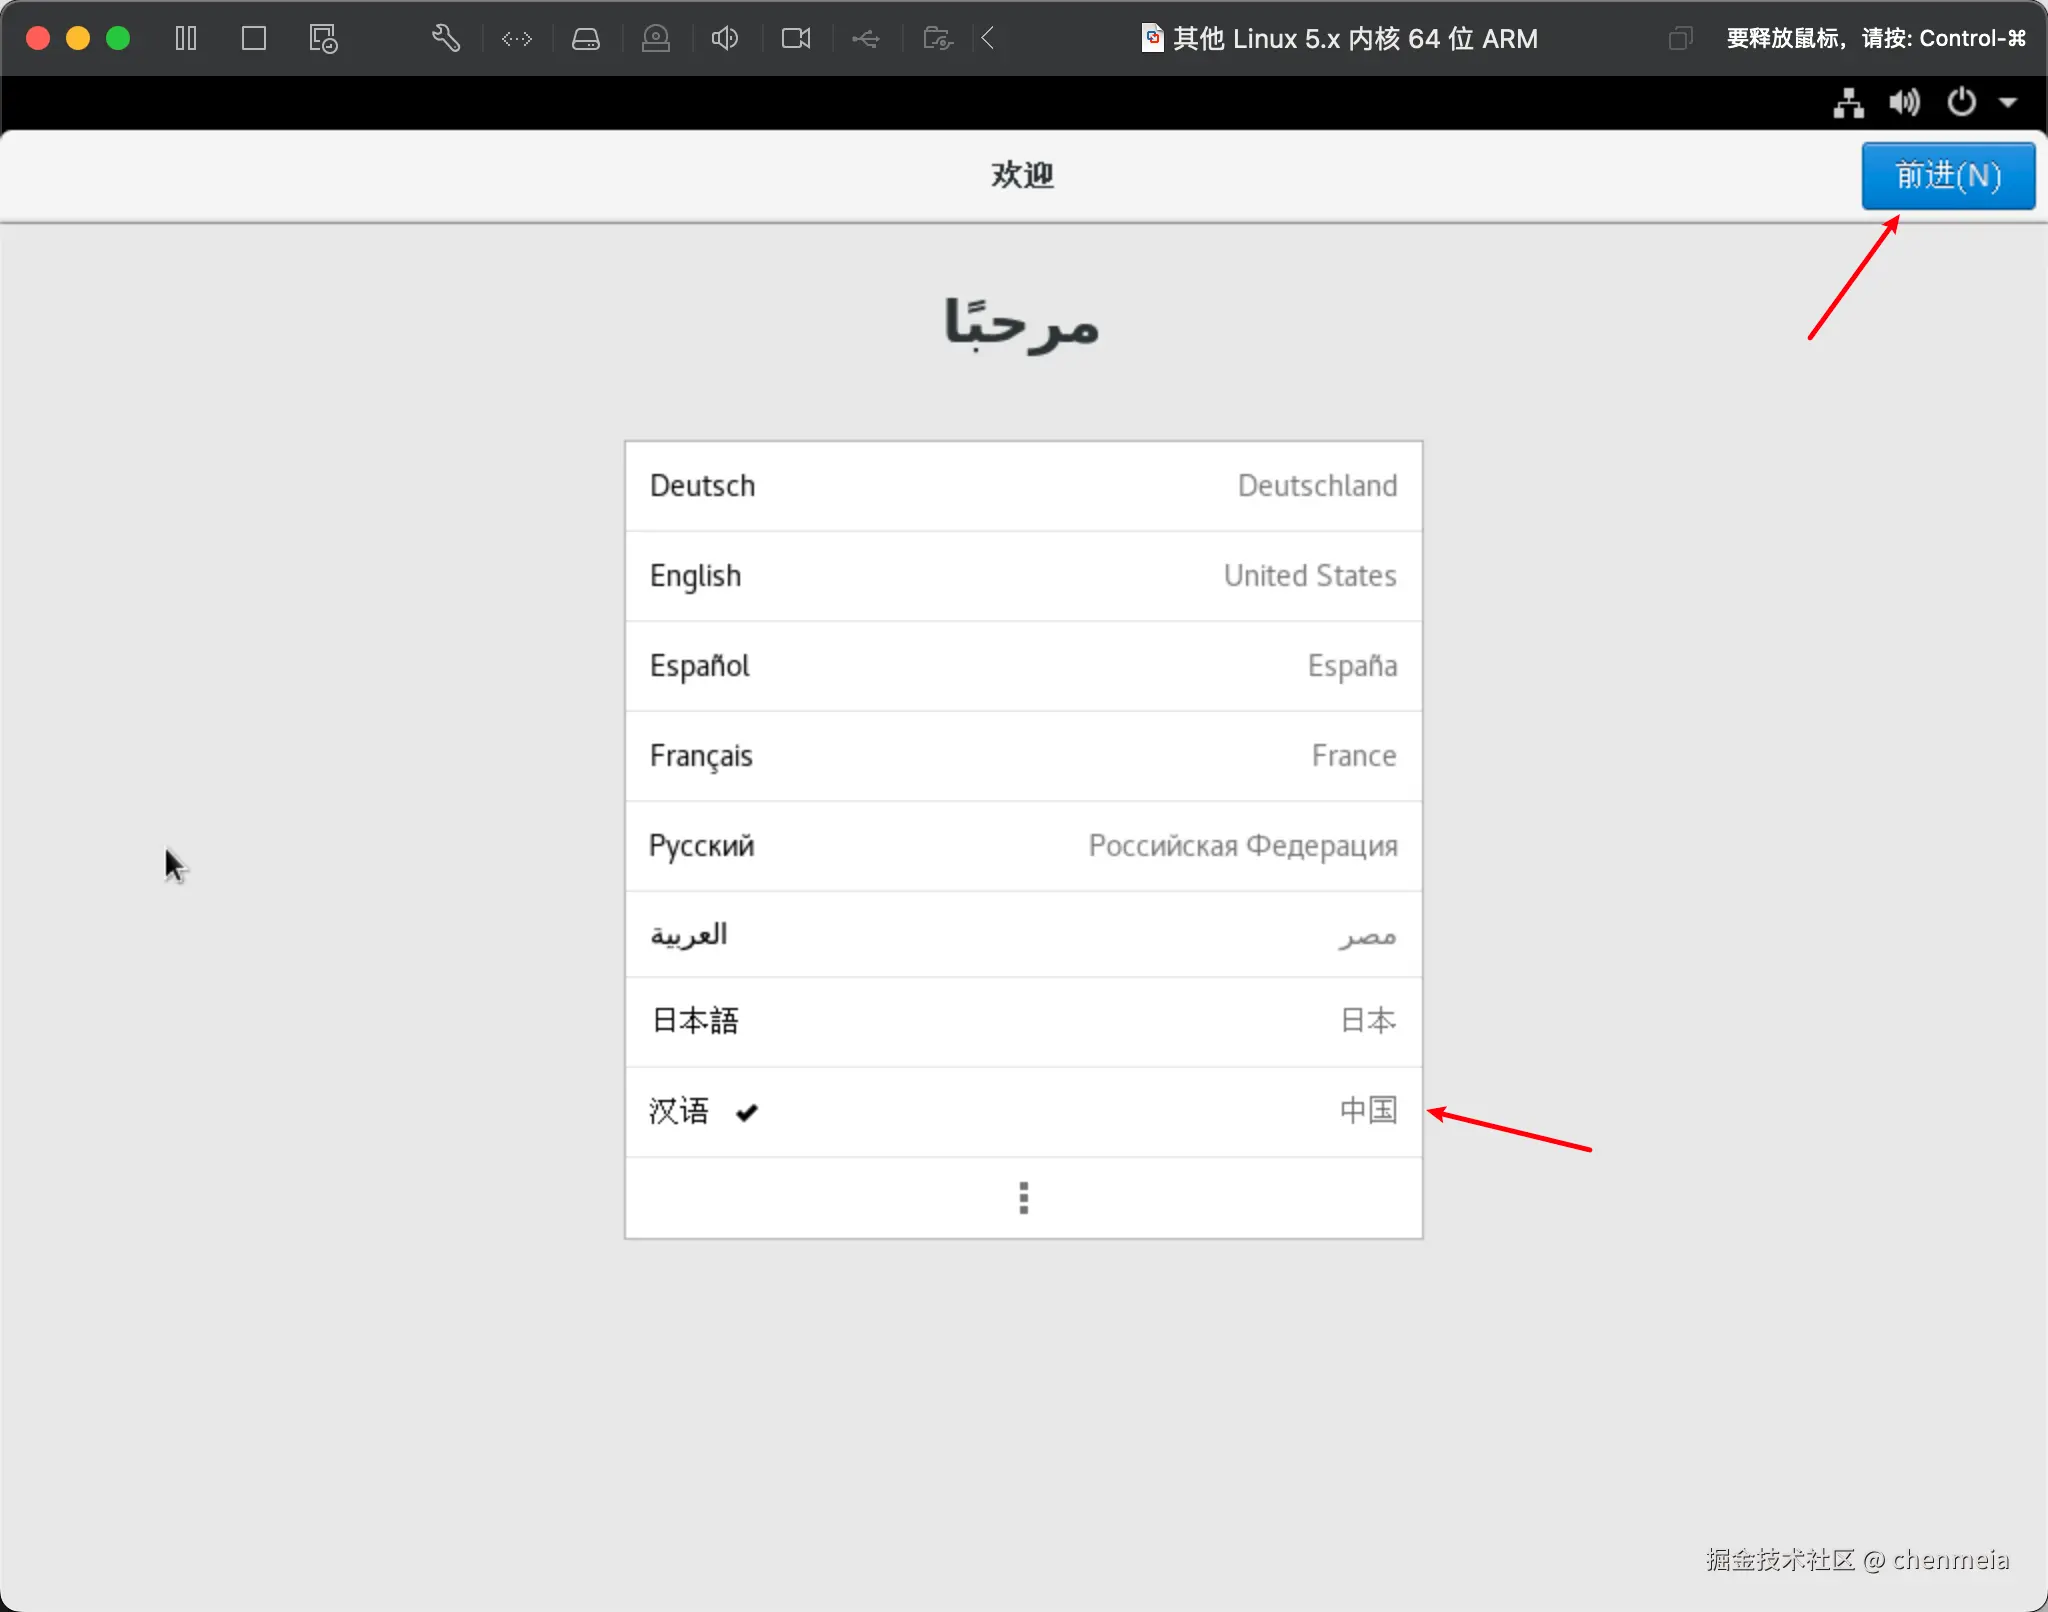Open the snapshots icon in toolbar
2048x1612 pixels.
(323, 39)
